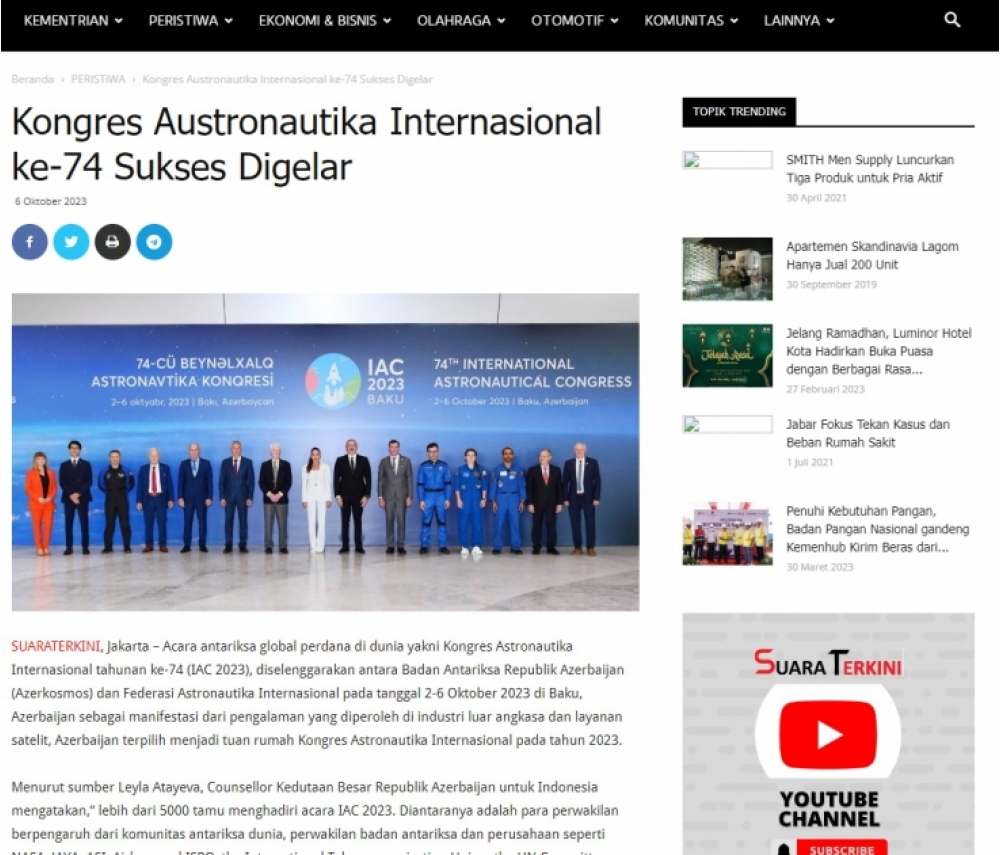Expand the Peristiwa menu arrow
Screen dimensions: 1000x855
point(228,20)
